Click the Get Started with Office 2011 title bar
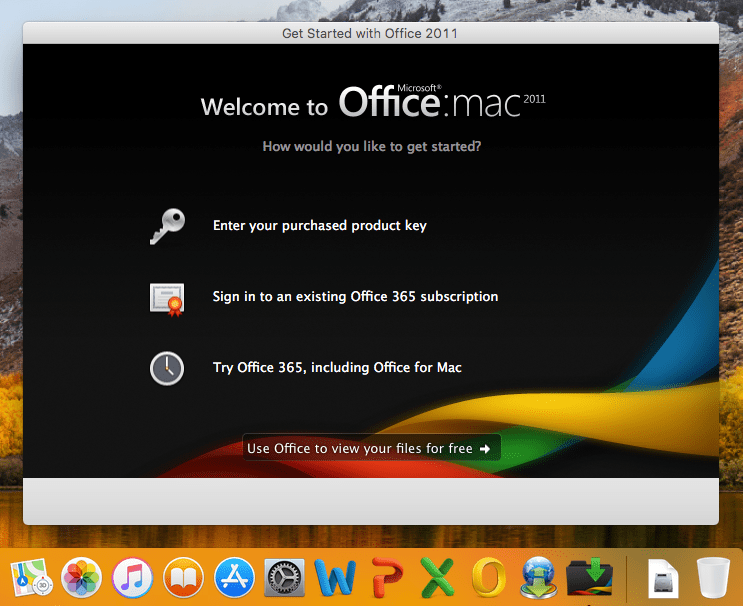Image resolution: width=743 pixels, height=606 pixels. (x=371, y=33)
